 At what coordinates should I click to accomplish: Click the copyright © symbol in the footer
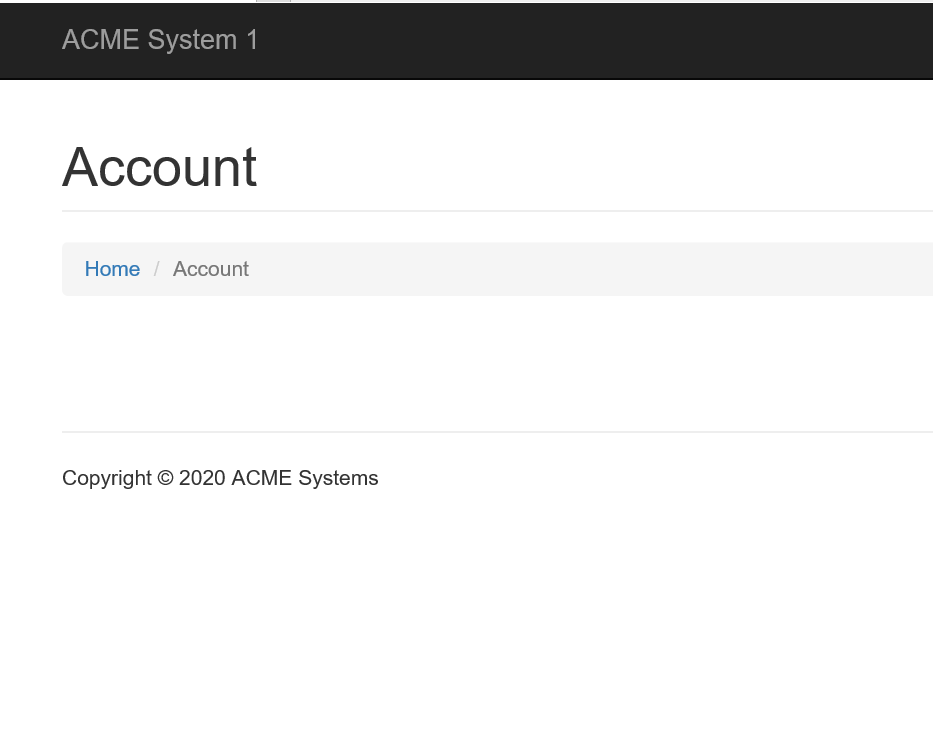165,478
